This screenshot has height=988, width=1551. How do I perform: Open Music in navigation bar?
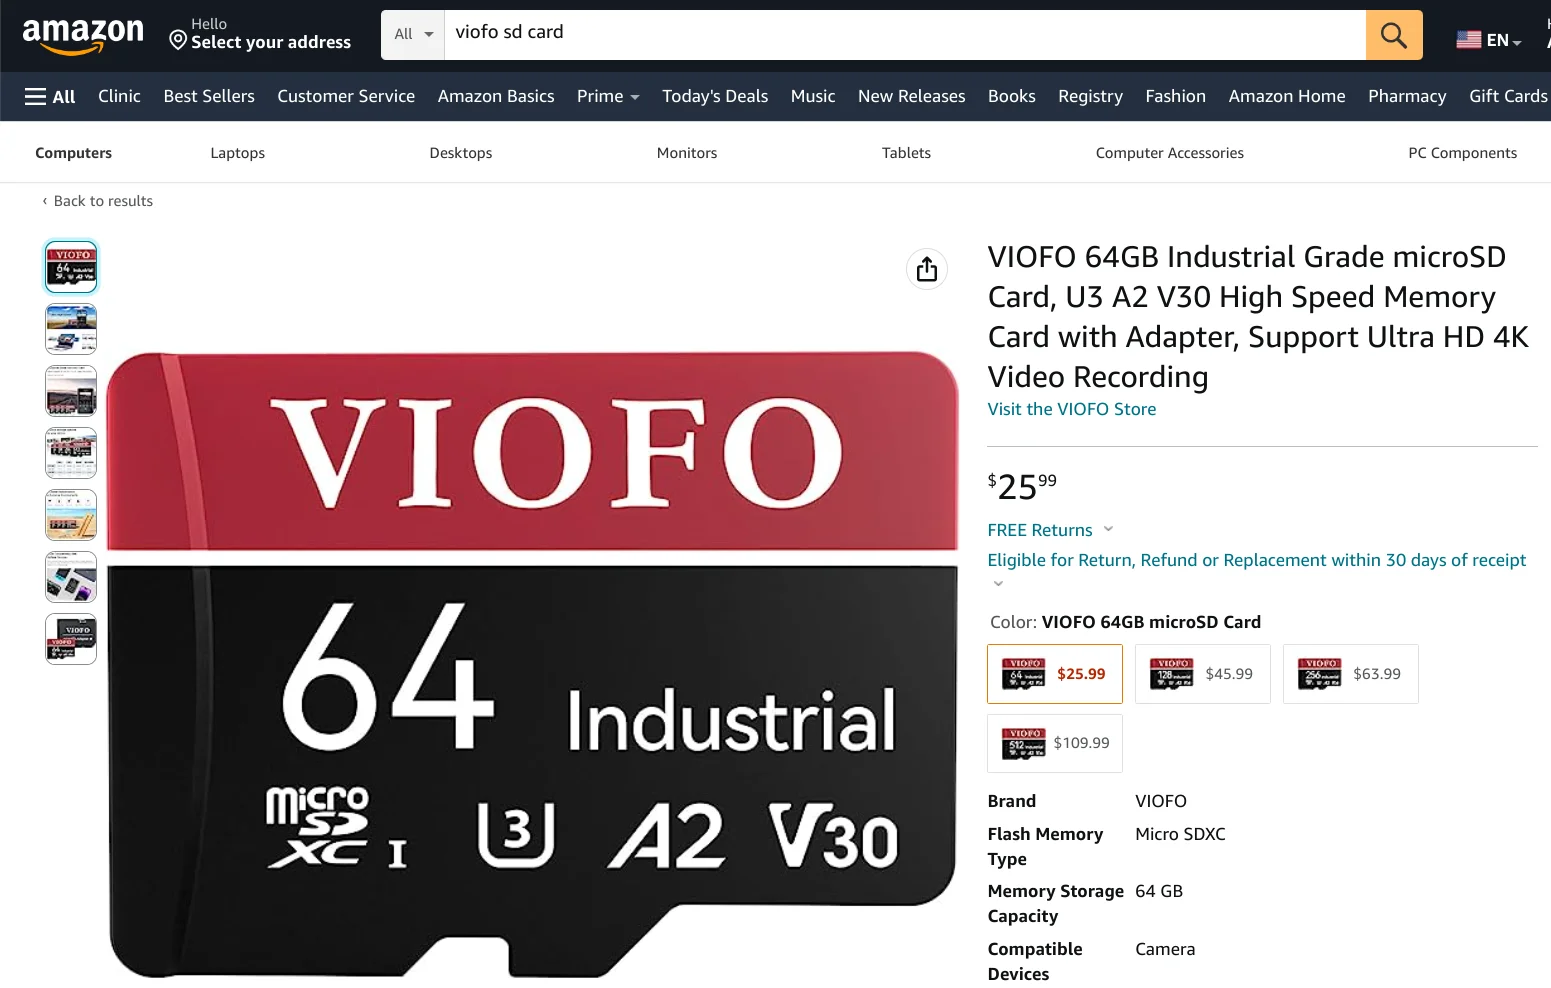(x=813, y=96)
